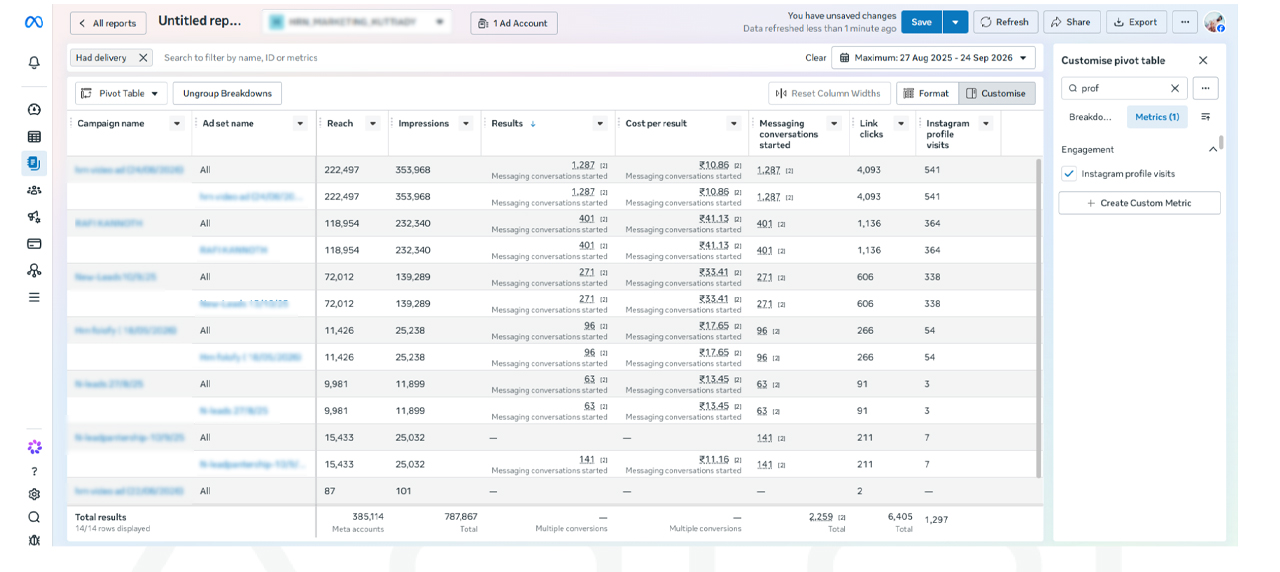Switch to the Breakdowns tab
The image size is (1280, 572).
tap(1090, 117)
